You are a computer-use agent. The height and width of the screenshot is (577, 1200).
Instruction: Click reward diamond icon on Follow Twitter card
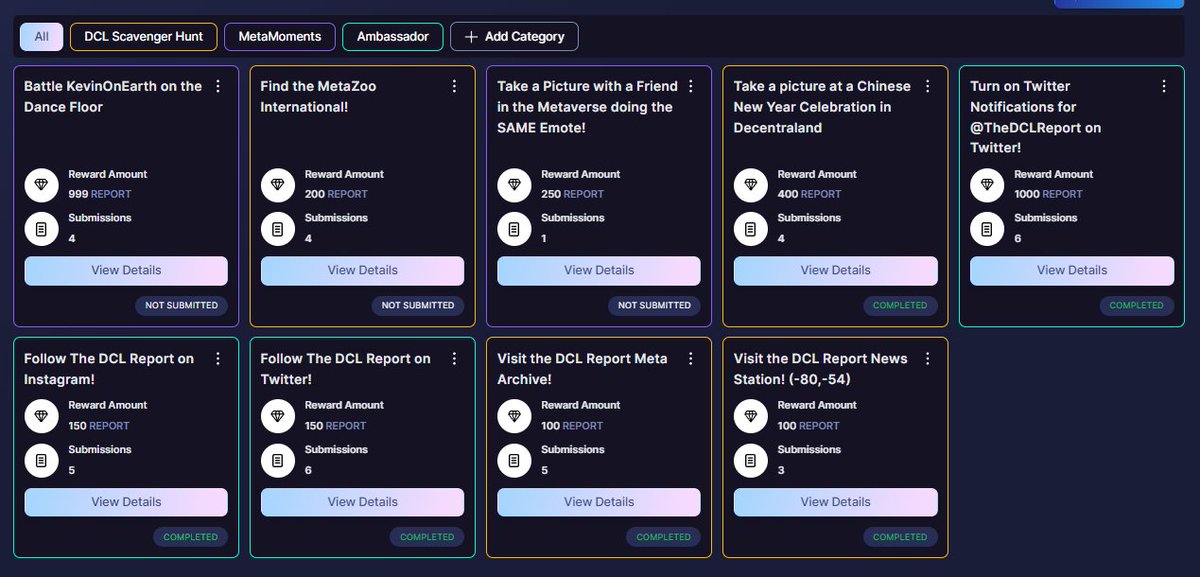coord(277,416)
